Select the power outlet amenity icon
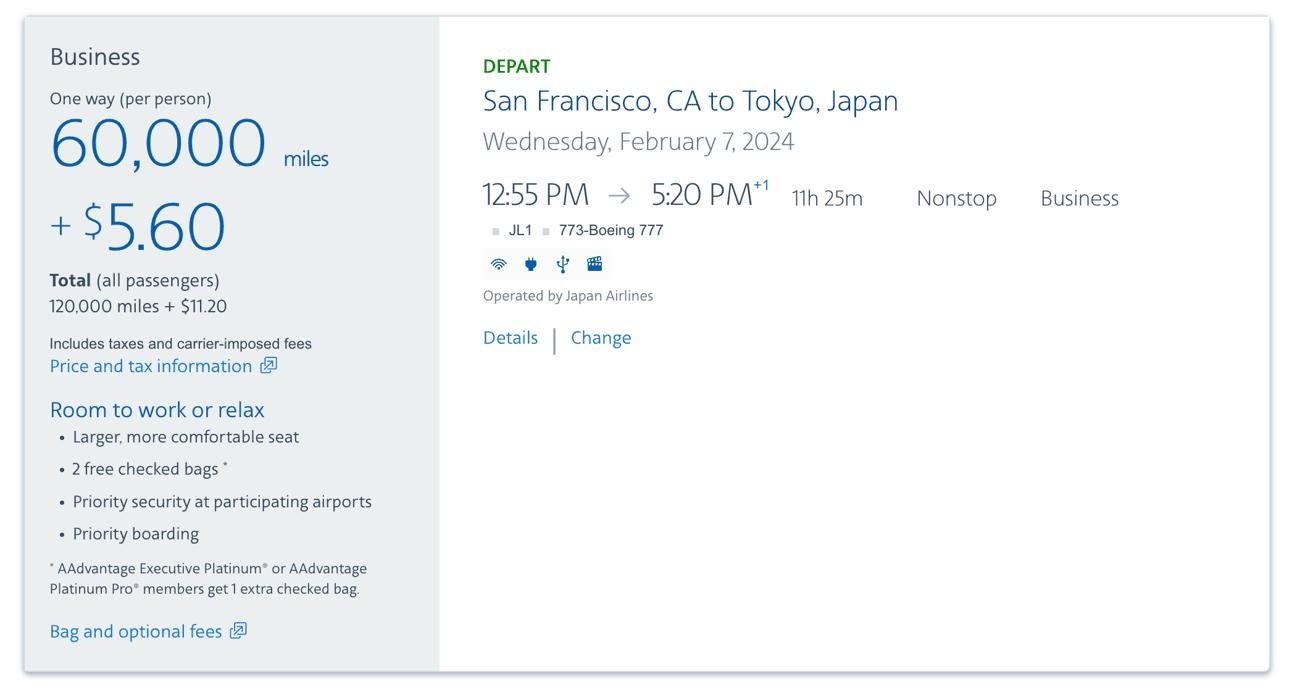This screenshot has height=690, width=1300. coord(530,263)
